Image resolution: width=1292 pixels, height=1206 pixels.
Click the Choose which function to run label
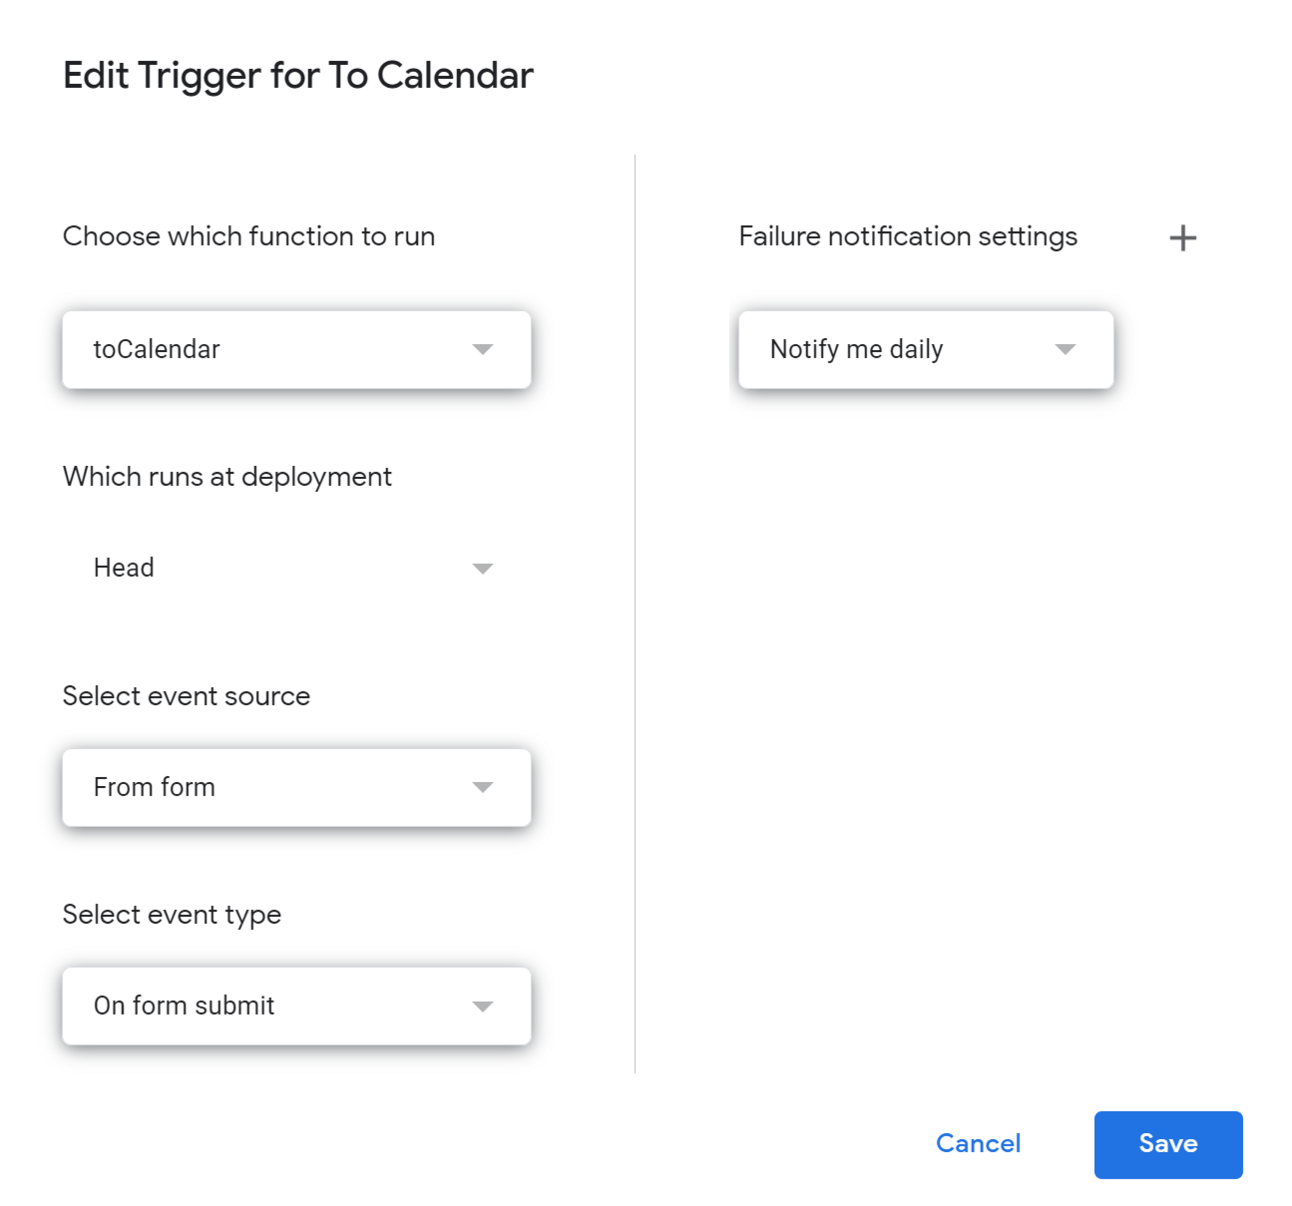point(249,237)
